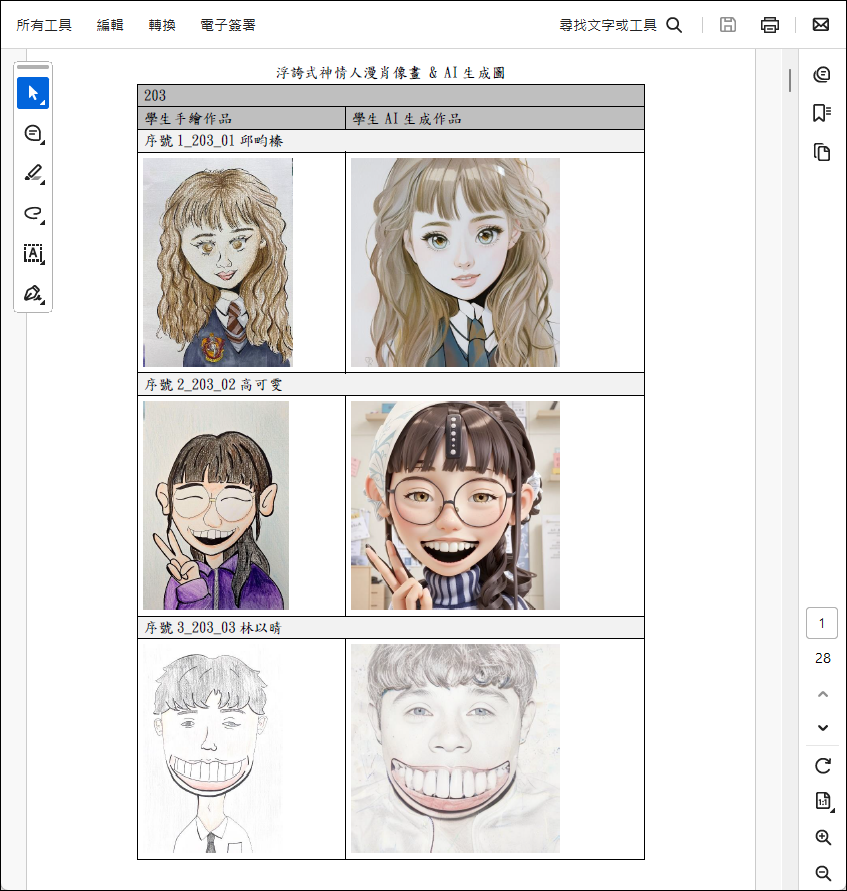847x891 pixels.
Task: Zoom in on the document
Action: coord(823,838)
